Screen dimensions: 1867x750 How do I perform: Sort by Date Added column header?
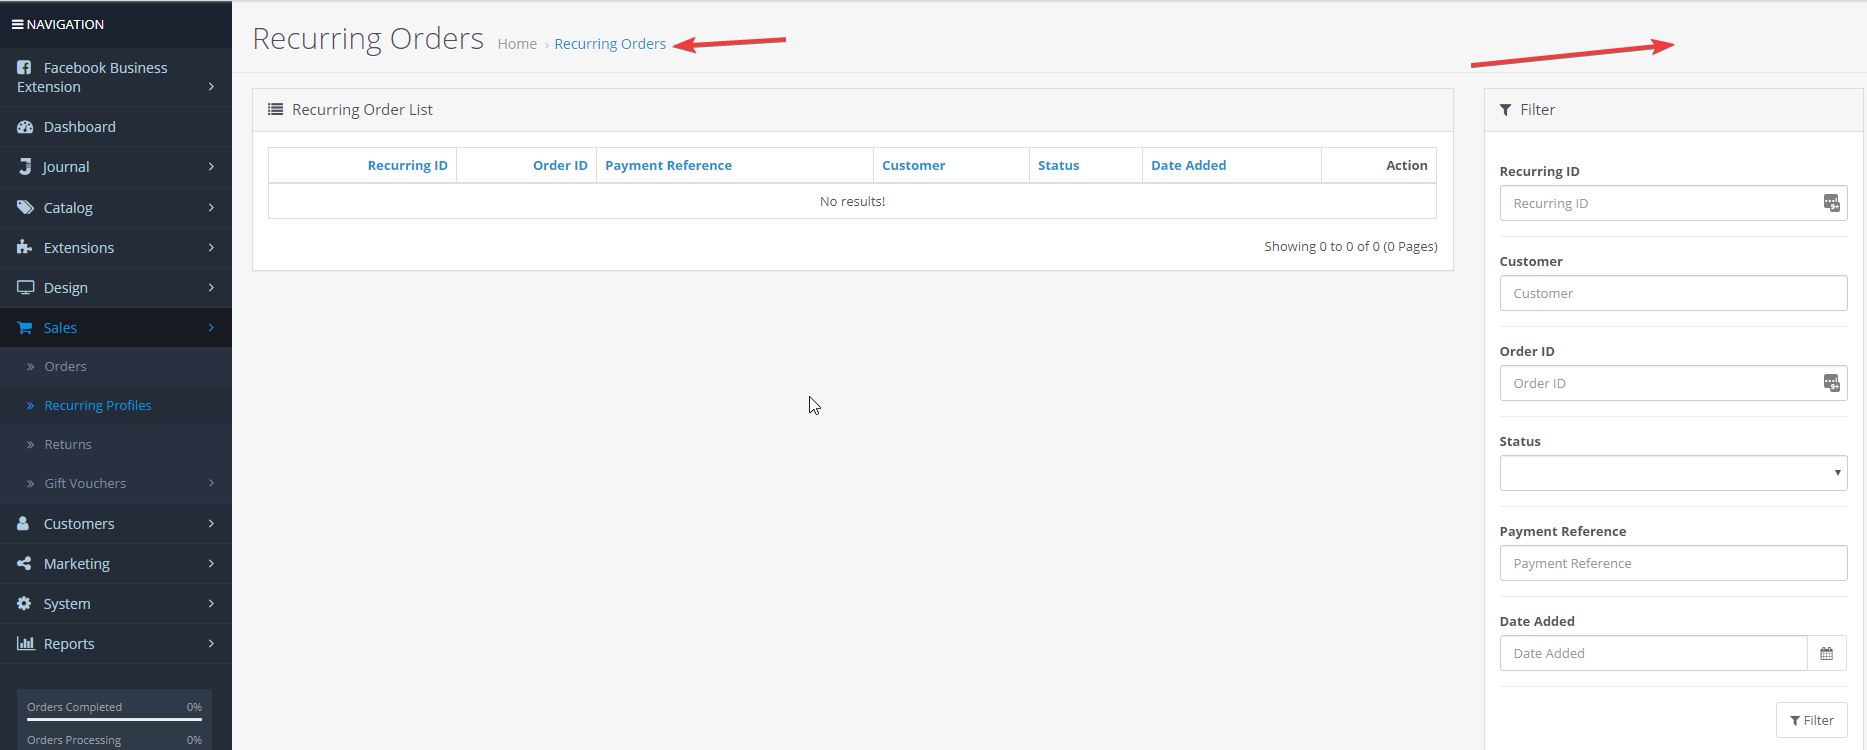1188,165
